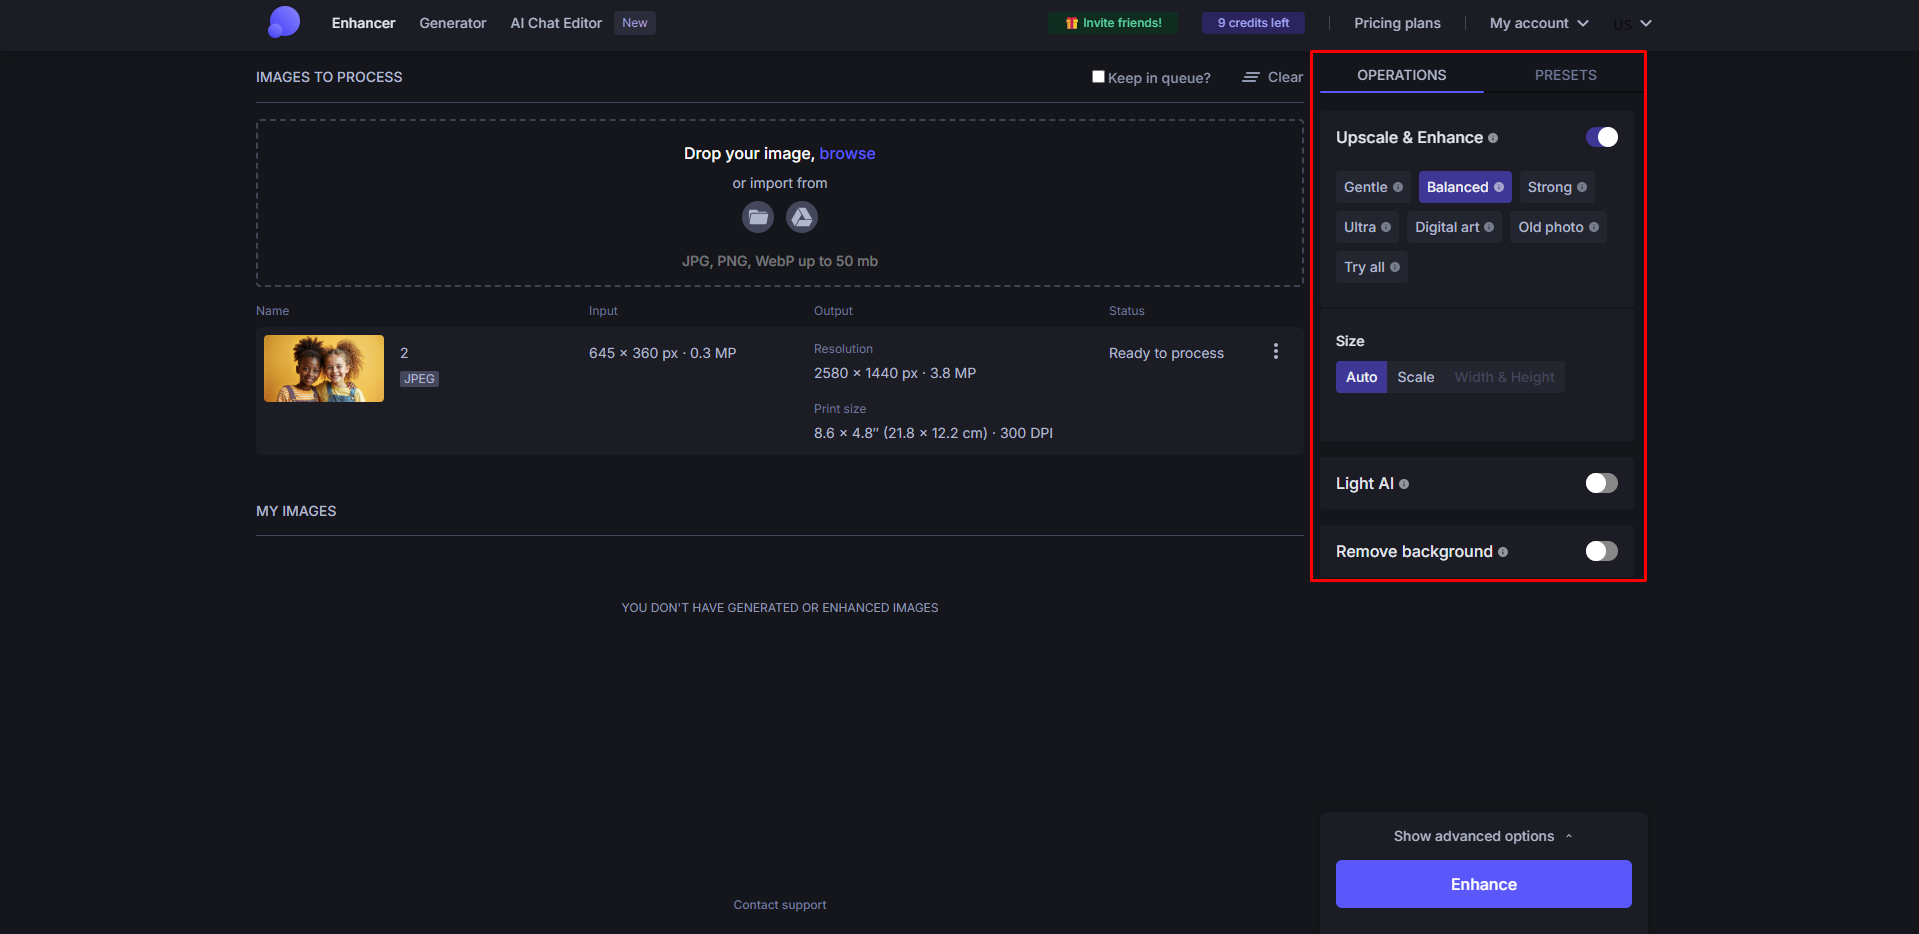Check the Keep in queue checkbox
This screenshot has width=1919, height=934.
point(1098,76)
